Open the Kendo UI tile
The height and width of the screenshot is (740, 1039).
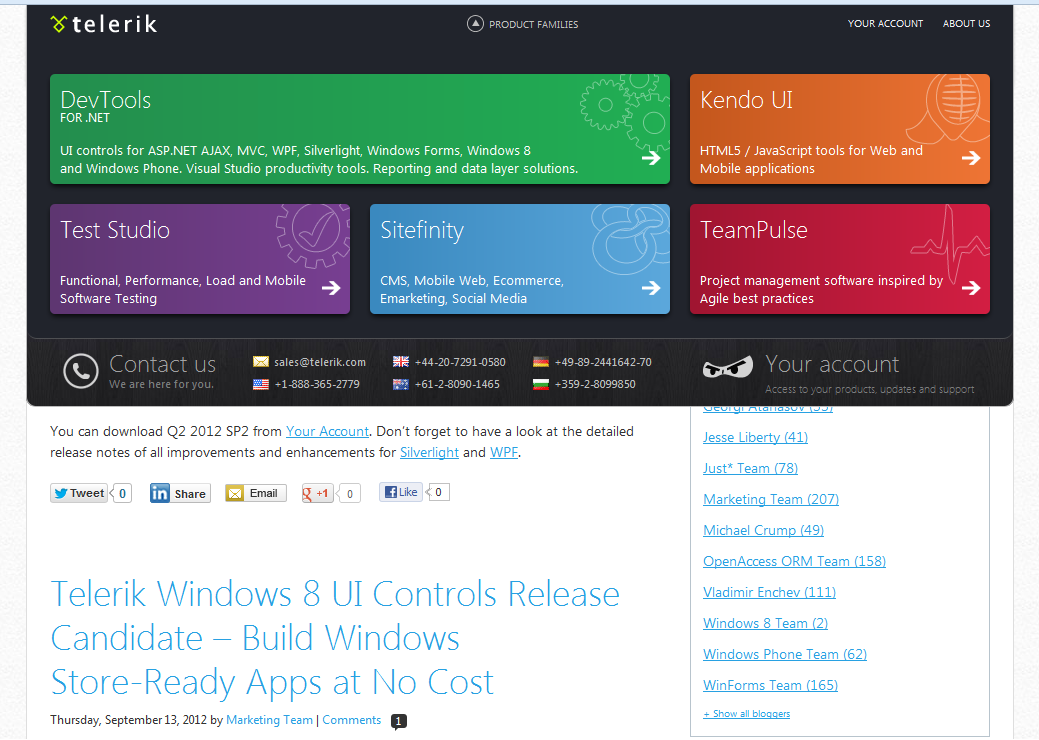tap(840, 129)
